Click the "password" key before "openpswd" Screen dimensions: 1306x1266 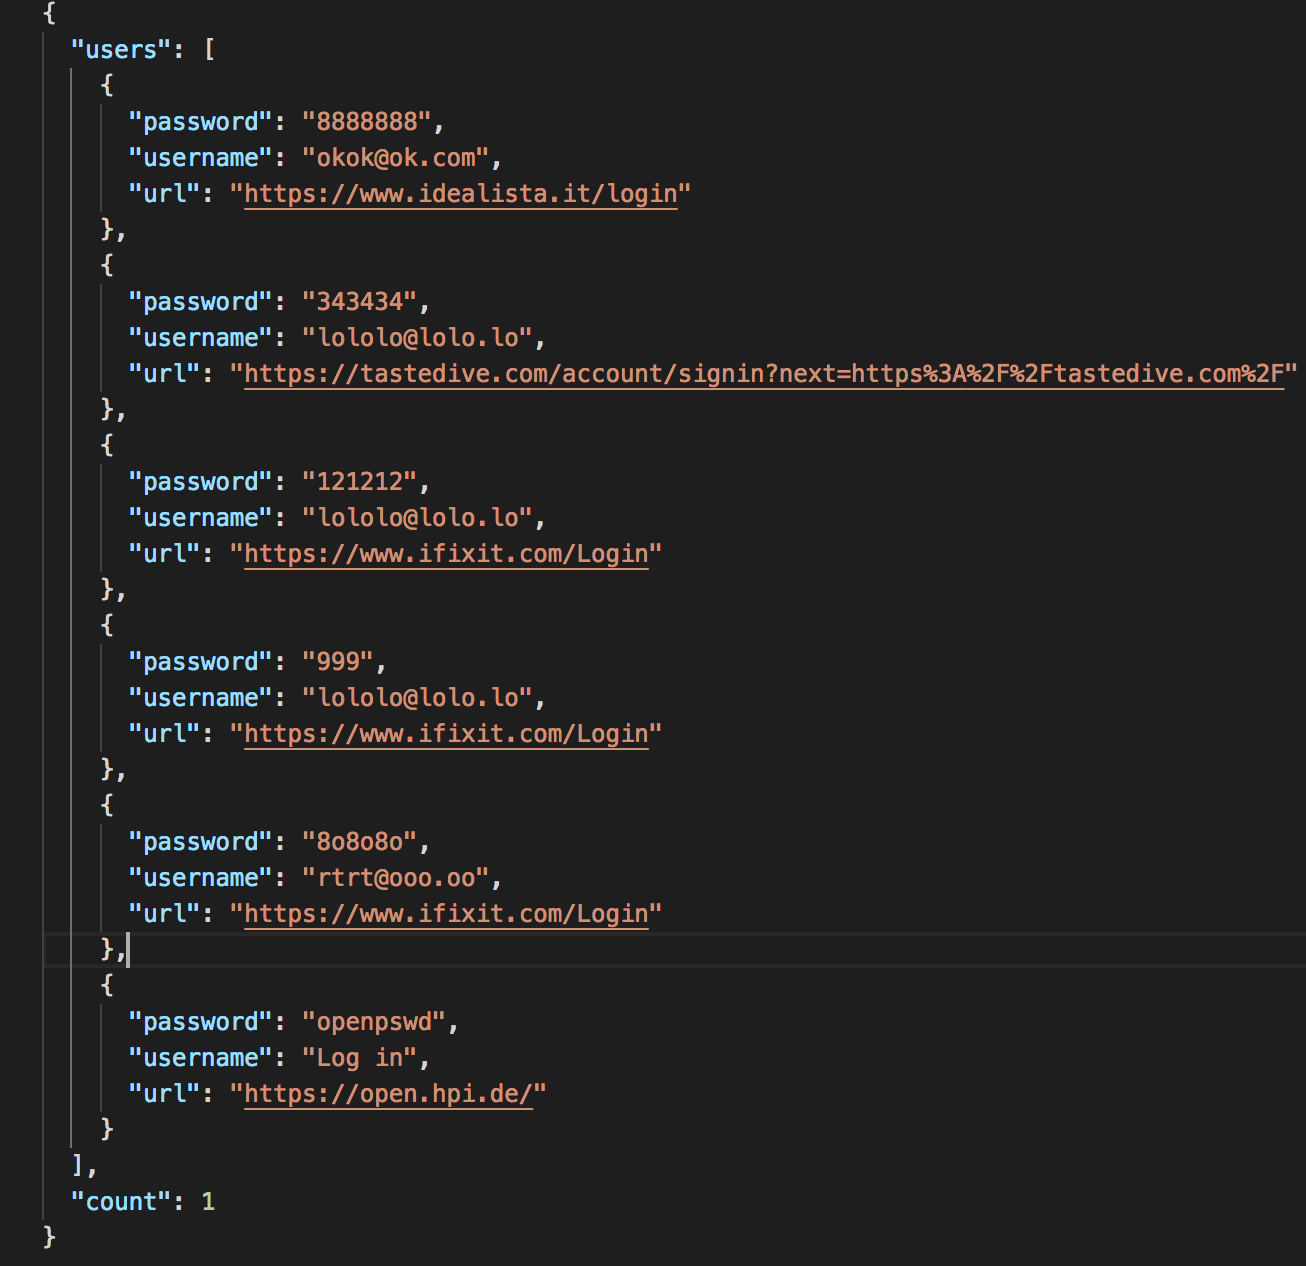pos(200,1021)
